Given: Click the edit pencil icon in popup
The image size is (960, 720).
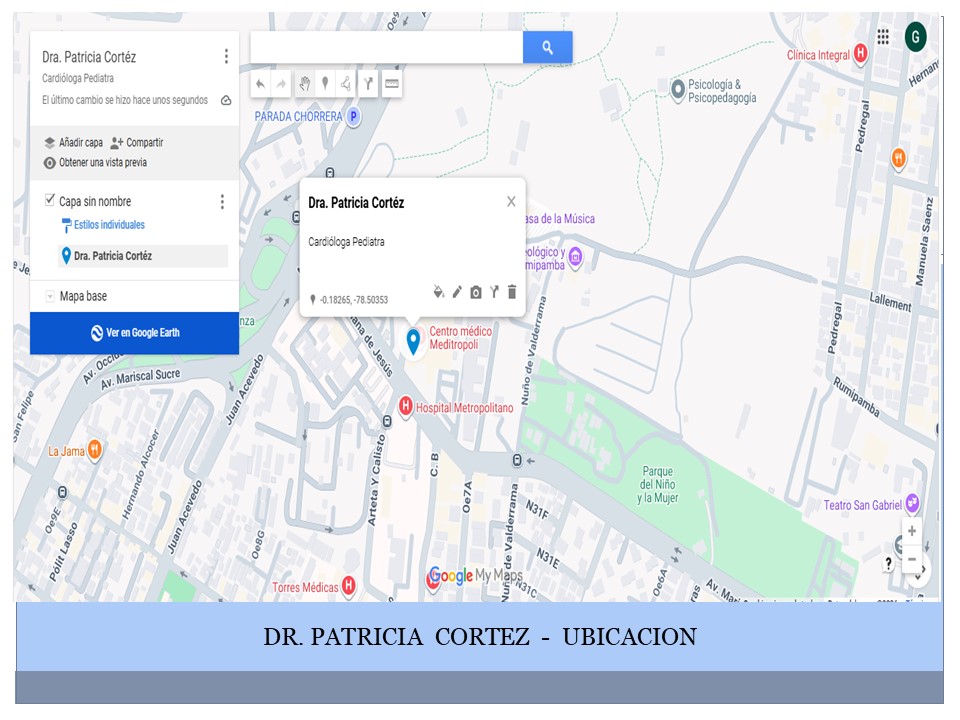Looking at the screenshot, I should pos(457,292).
